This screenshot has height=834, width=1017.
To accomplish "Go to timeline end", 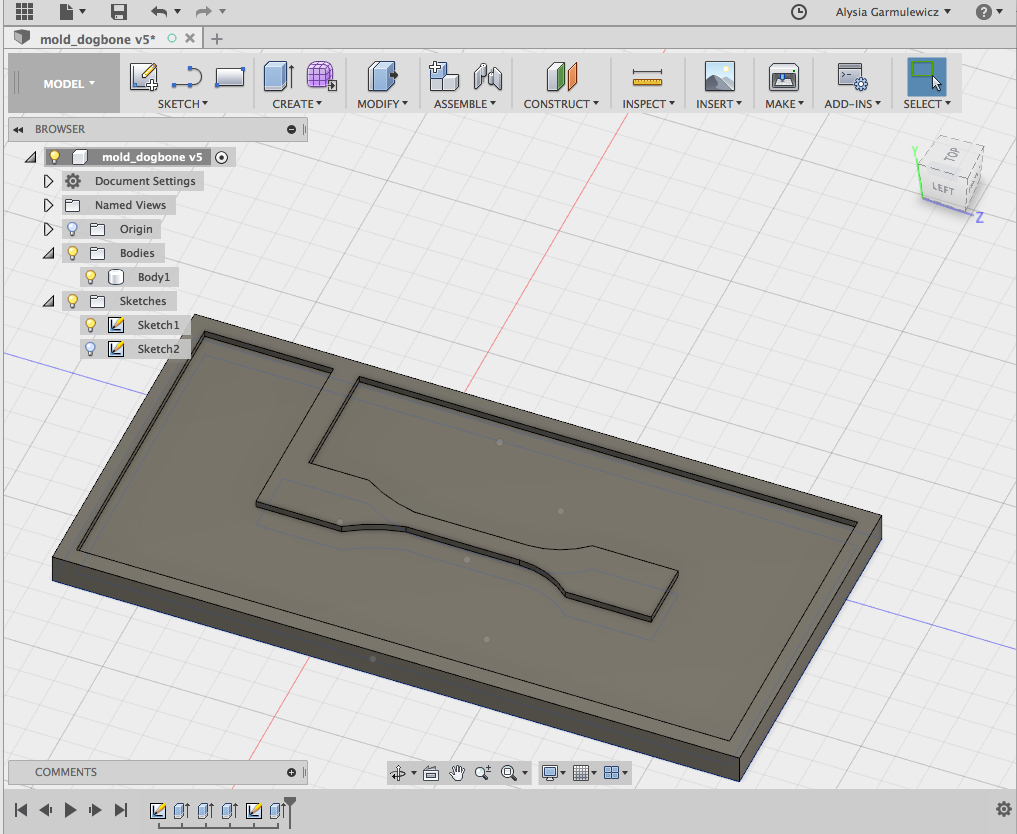I will 121,809.
